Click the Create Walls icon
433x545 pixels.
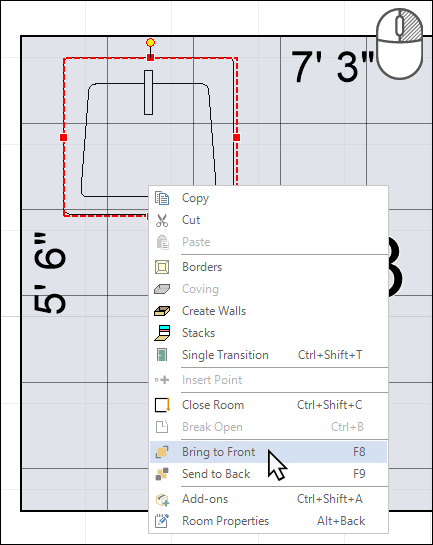[162, 311]
